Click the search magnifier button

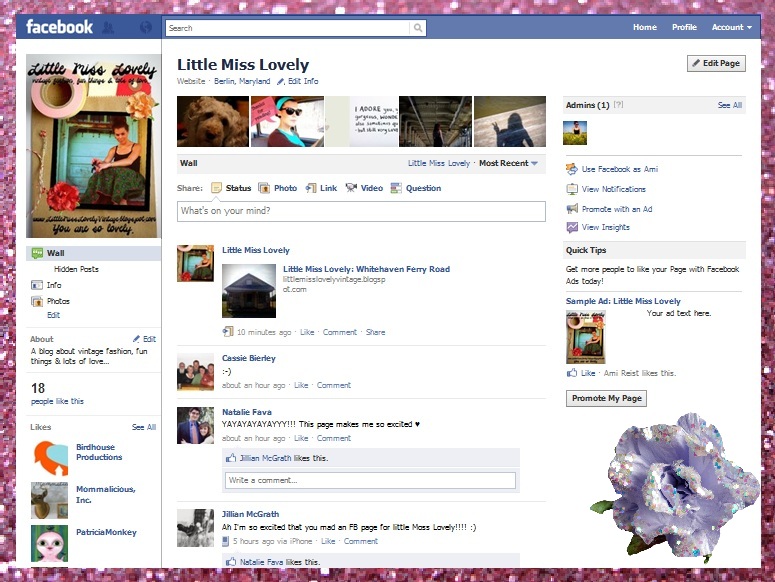[x=418, y=28]
